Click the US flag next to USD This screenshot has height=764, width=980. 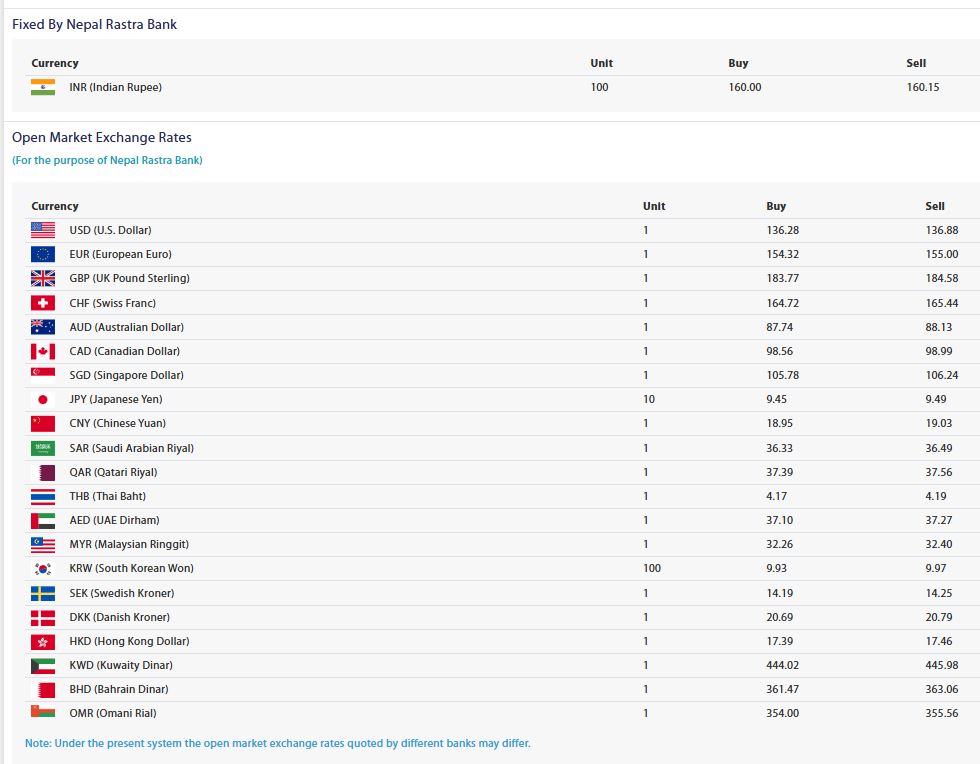pos(42,230)
